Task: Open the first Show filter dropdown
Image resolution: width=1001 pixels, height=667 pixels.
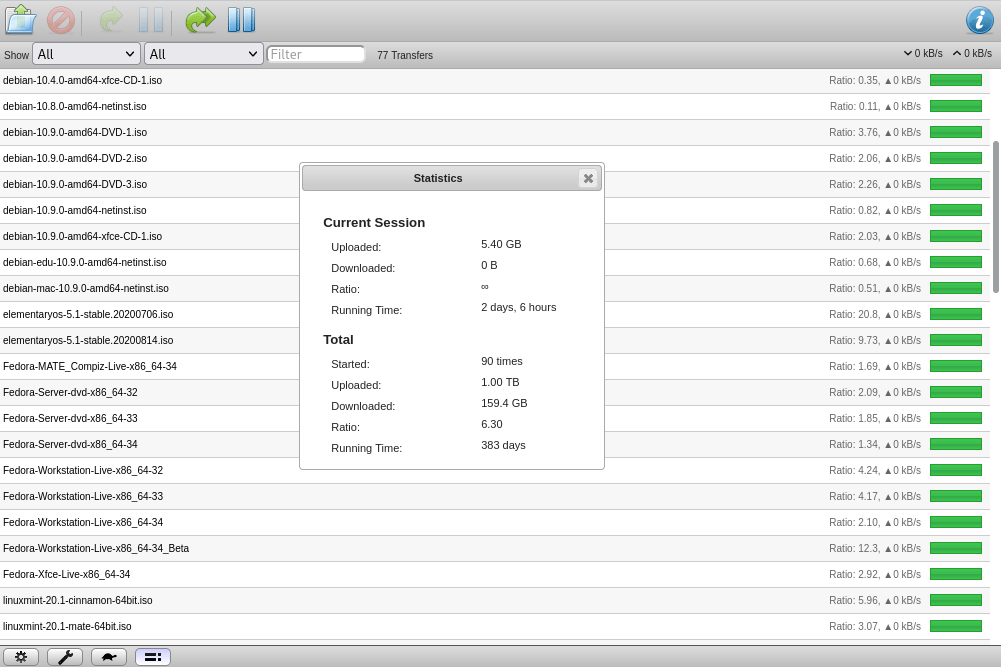Action: pyautogui.click(x=86, y=54)
